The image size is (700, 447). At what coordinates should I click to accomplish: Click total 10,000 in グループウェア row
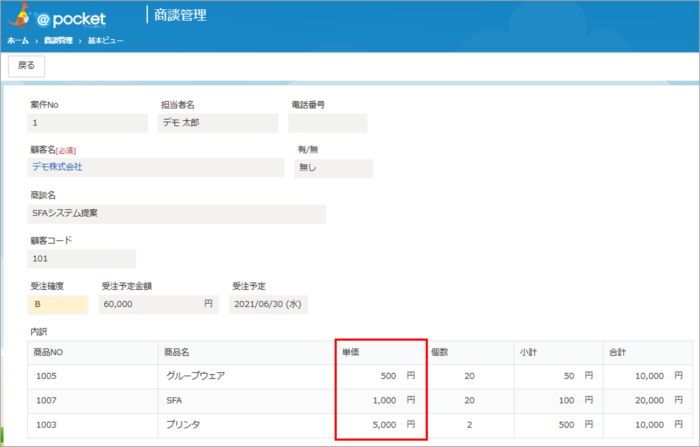point(648,376)
